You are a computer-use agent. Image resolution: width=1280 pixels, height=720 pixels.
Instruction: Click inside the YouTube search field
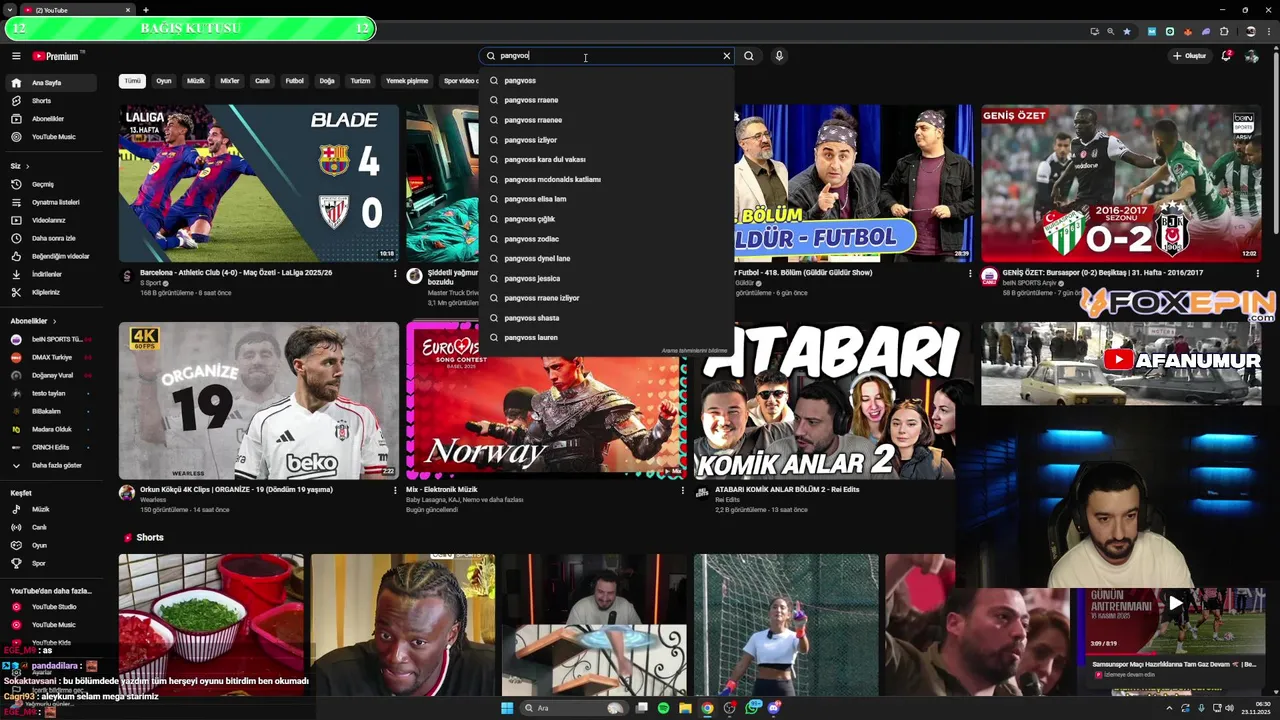(605, 56)
